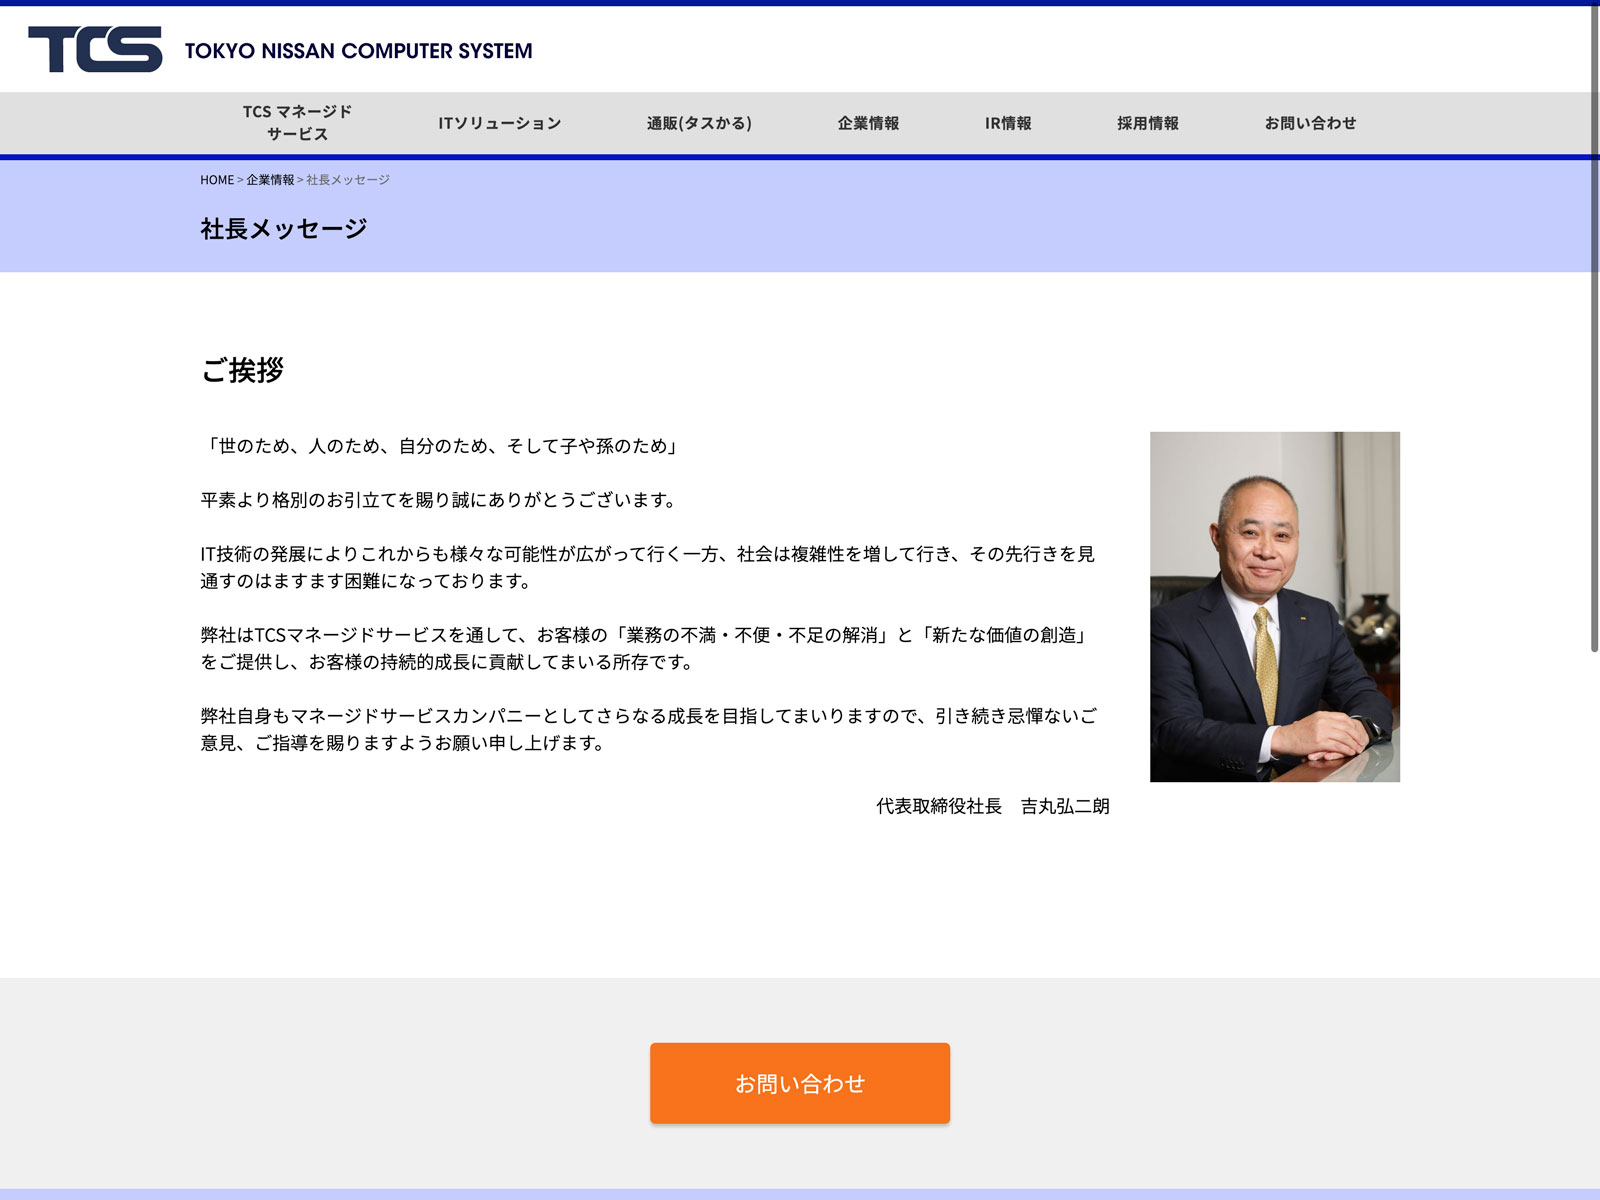The height and width of the screenshot is (1200, 1600).
Task: Select 通販(タスかる) in the navigation bar
Action: [699, 123]
